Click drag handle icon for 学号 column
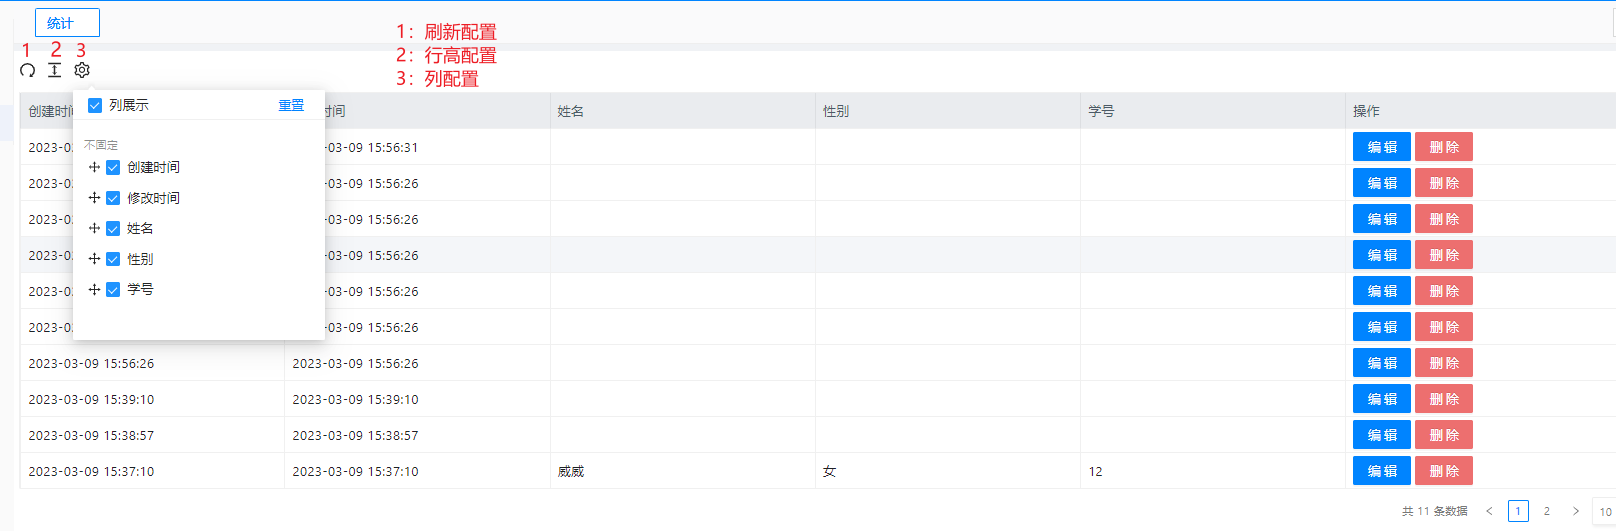Image resolution: width=1616 pixels, height=531 pixels. click(x=94, y=289)
